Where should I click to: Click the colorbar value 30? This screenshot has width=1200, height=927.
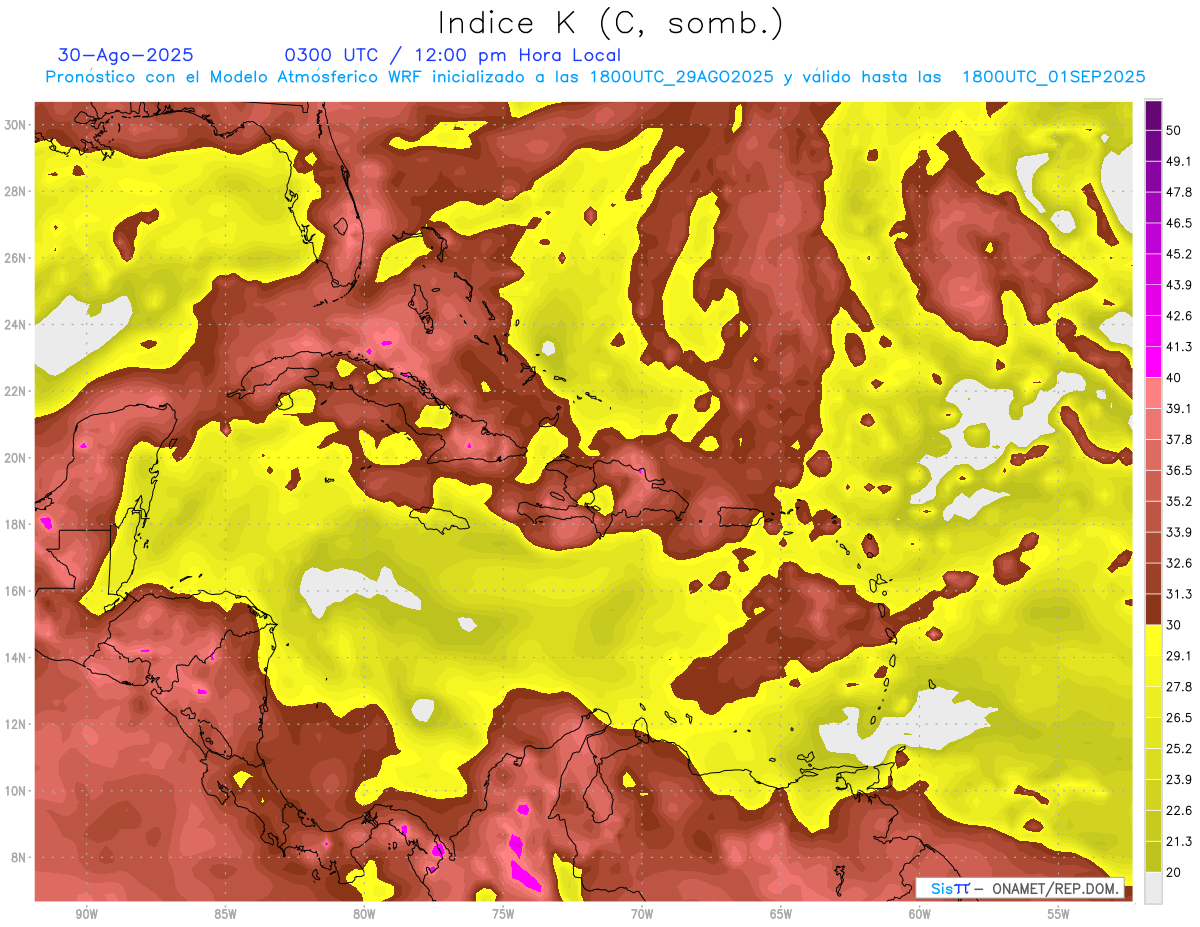[x=1172, y=625]
